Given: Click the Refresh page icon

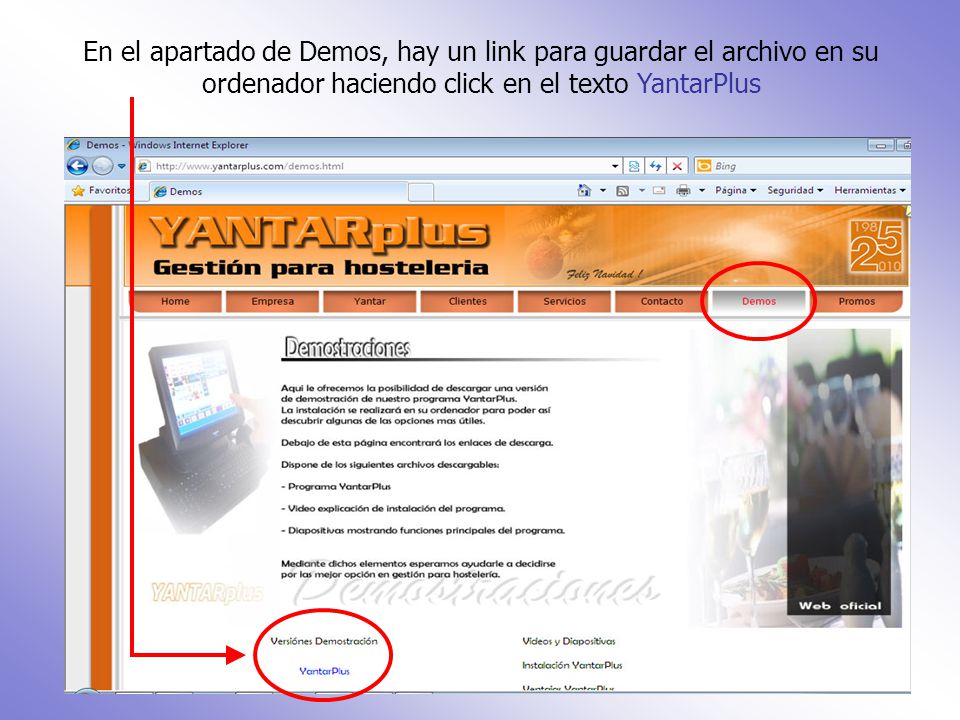Looking at the screenshot, I should pos(656,166).
